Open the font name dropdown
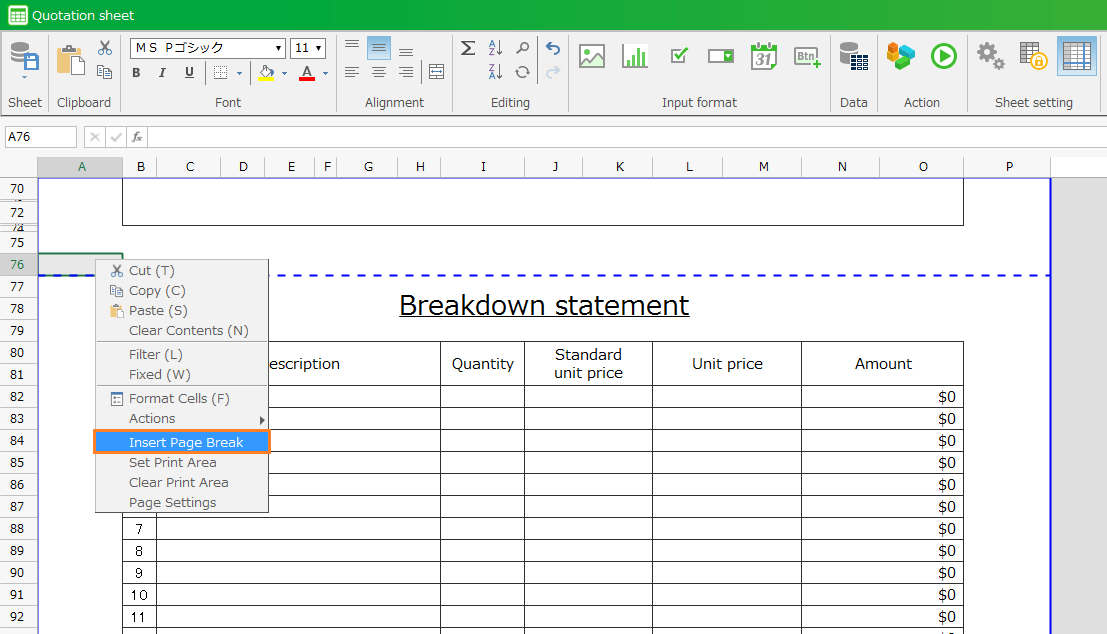 pyautogui.click(x=279, y=48)
